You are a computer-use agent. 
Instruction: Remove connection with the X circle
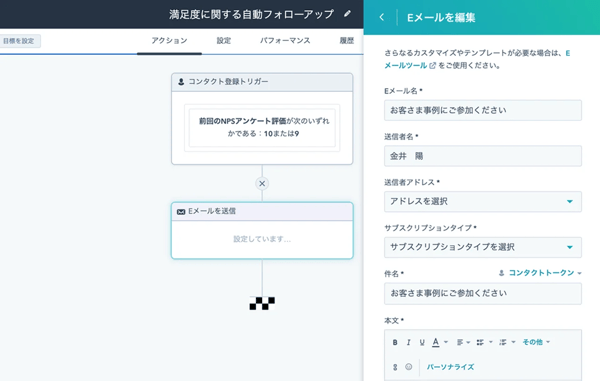(x=262, y=184)
